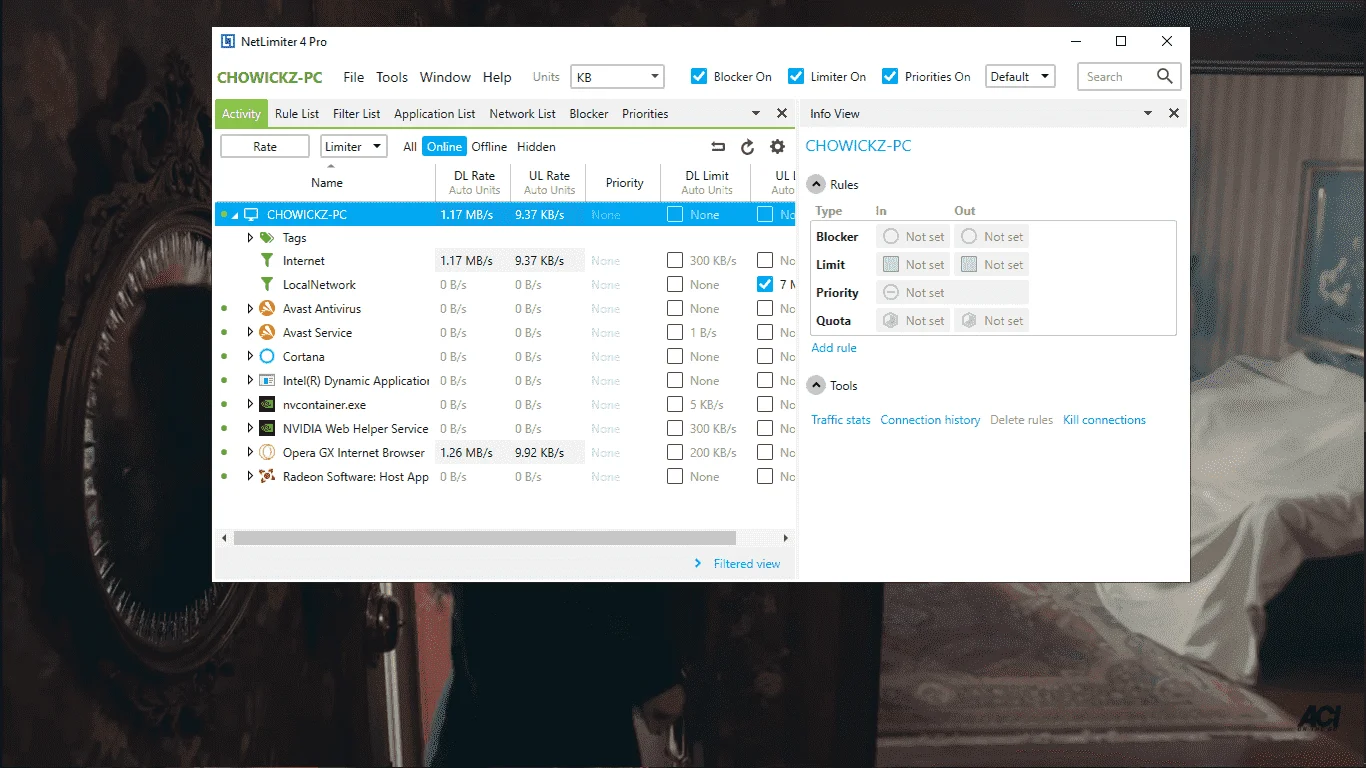Click Kill connections
Screen dimensions: 1366x768
coord(1104,420)
